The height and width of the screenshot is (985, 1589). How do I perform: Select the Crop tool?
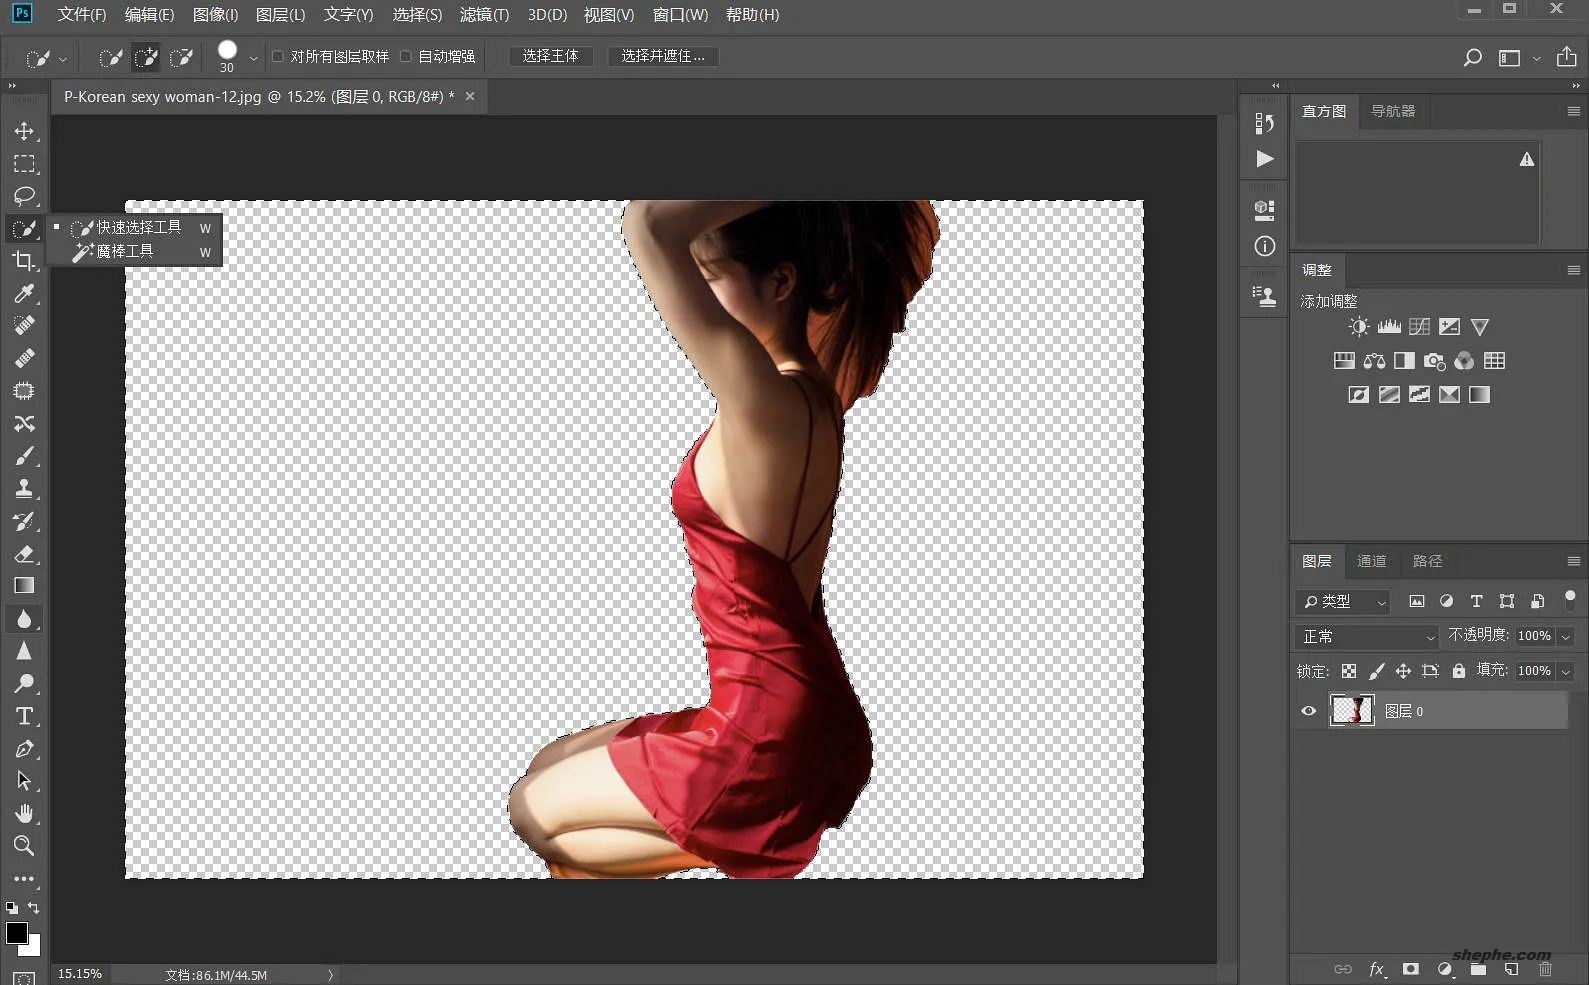coord(24,261)
